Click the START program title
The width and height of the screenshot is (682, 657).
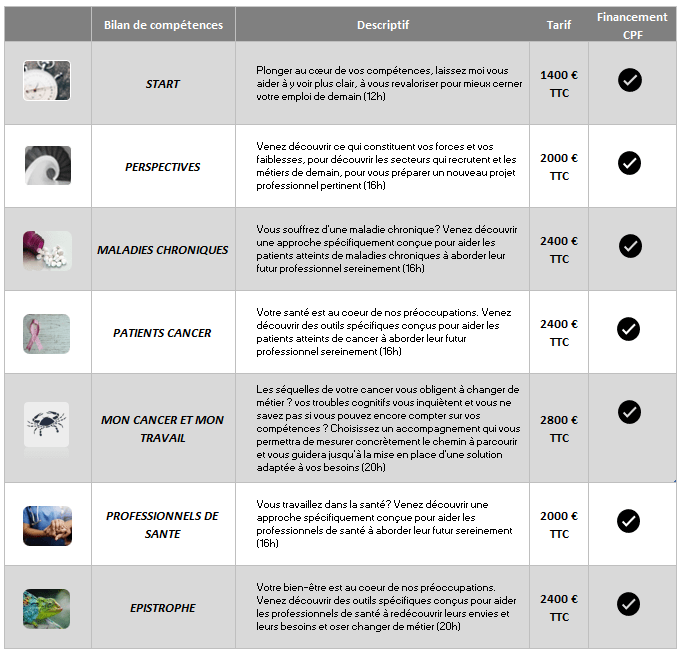(x=163, y=84)
